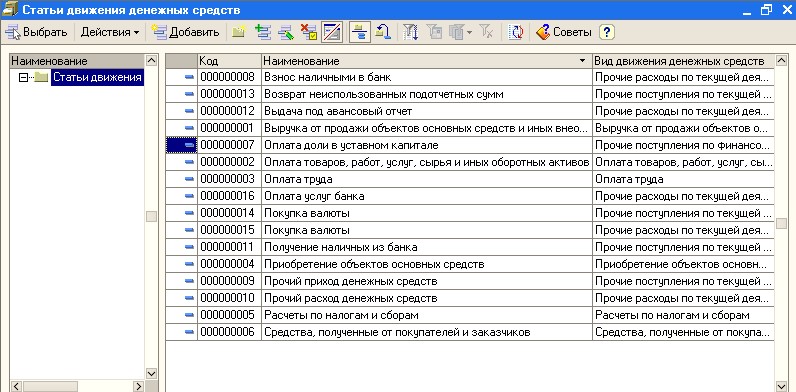Image resolution: width=796 pixels, height=392 pixels.
Task: Select the code cell 000000007
Action: pyautogui.click(x=229, y=145)
